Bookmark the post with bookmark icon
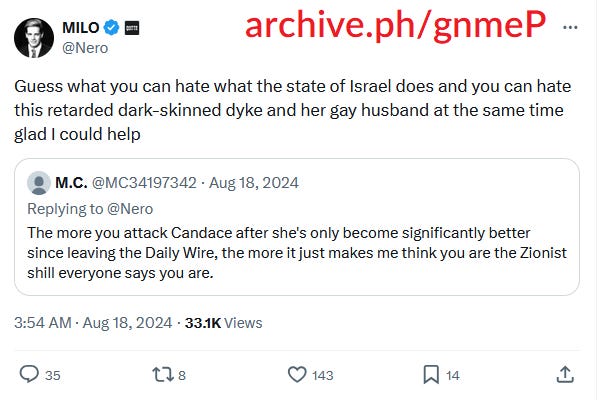601x400 pixels. (431, 374)
